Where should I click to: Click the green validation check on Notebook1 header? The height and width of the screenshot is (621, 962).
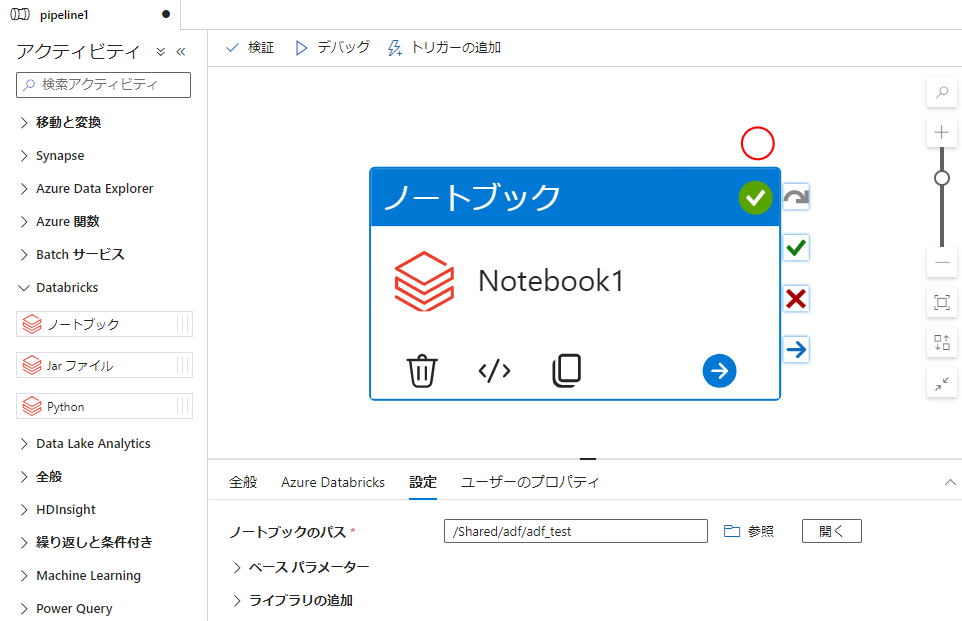(755, 198)
